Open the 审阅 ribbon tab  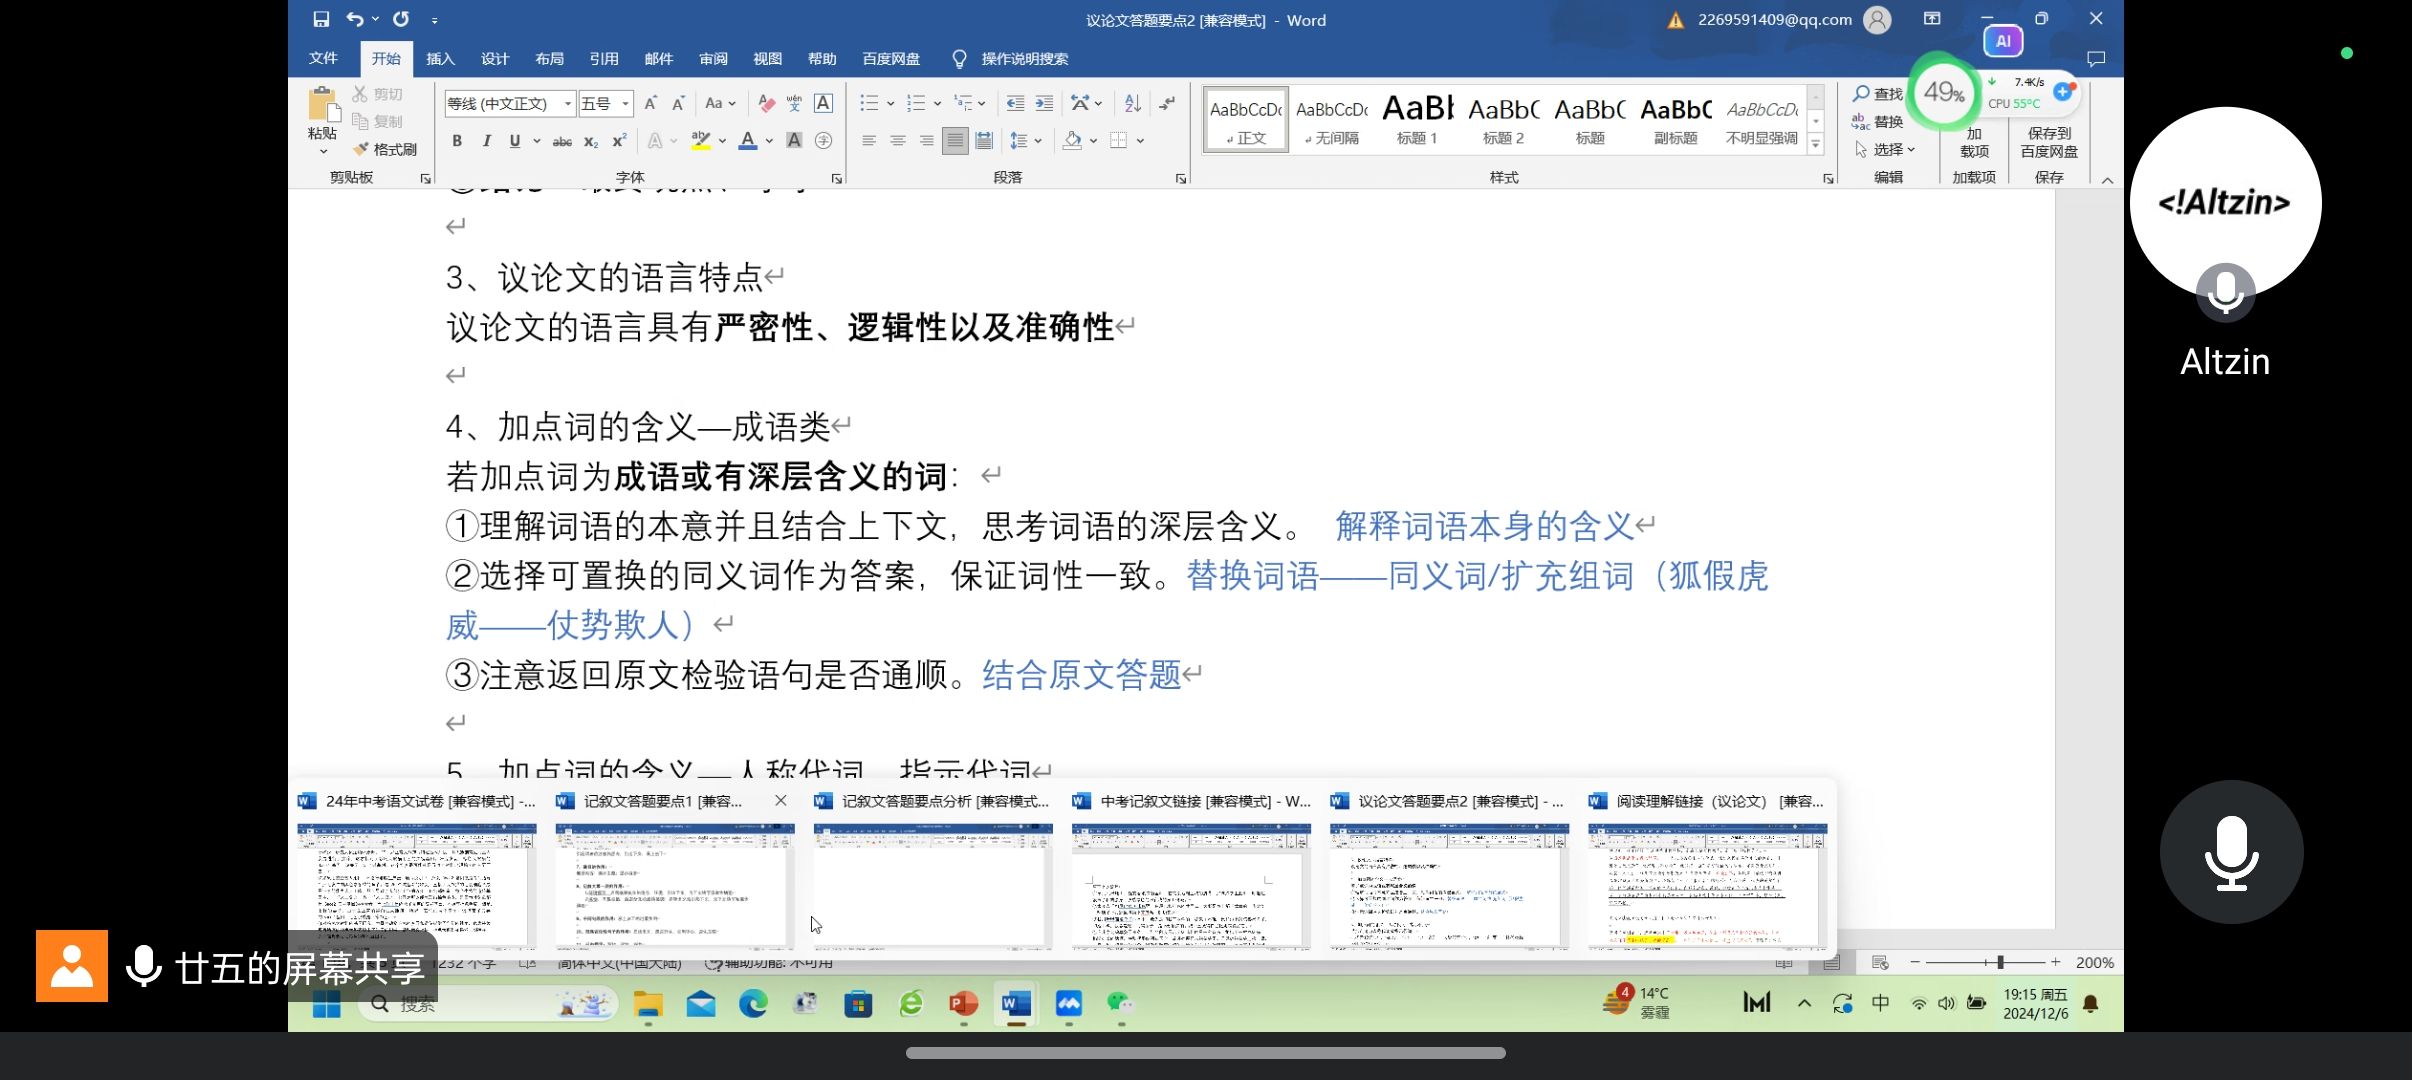click(713, 59)
